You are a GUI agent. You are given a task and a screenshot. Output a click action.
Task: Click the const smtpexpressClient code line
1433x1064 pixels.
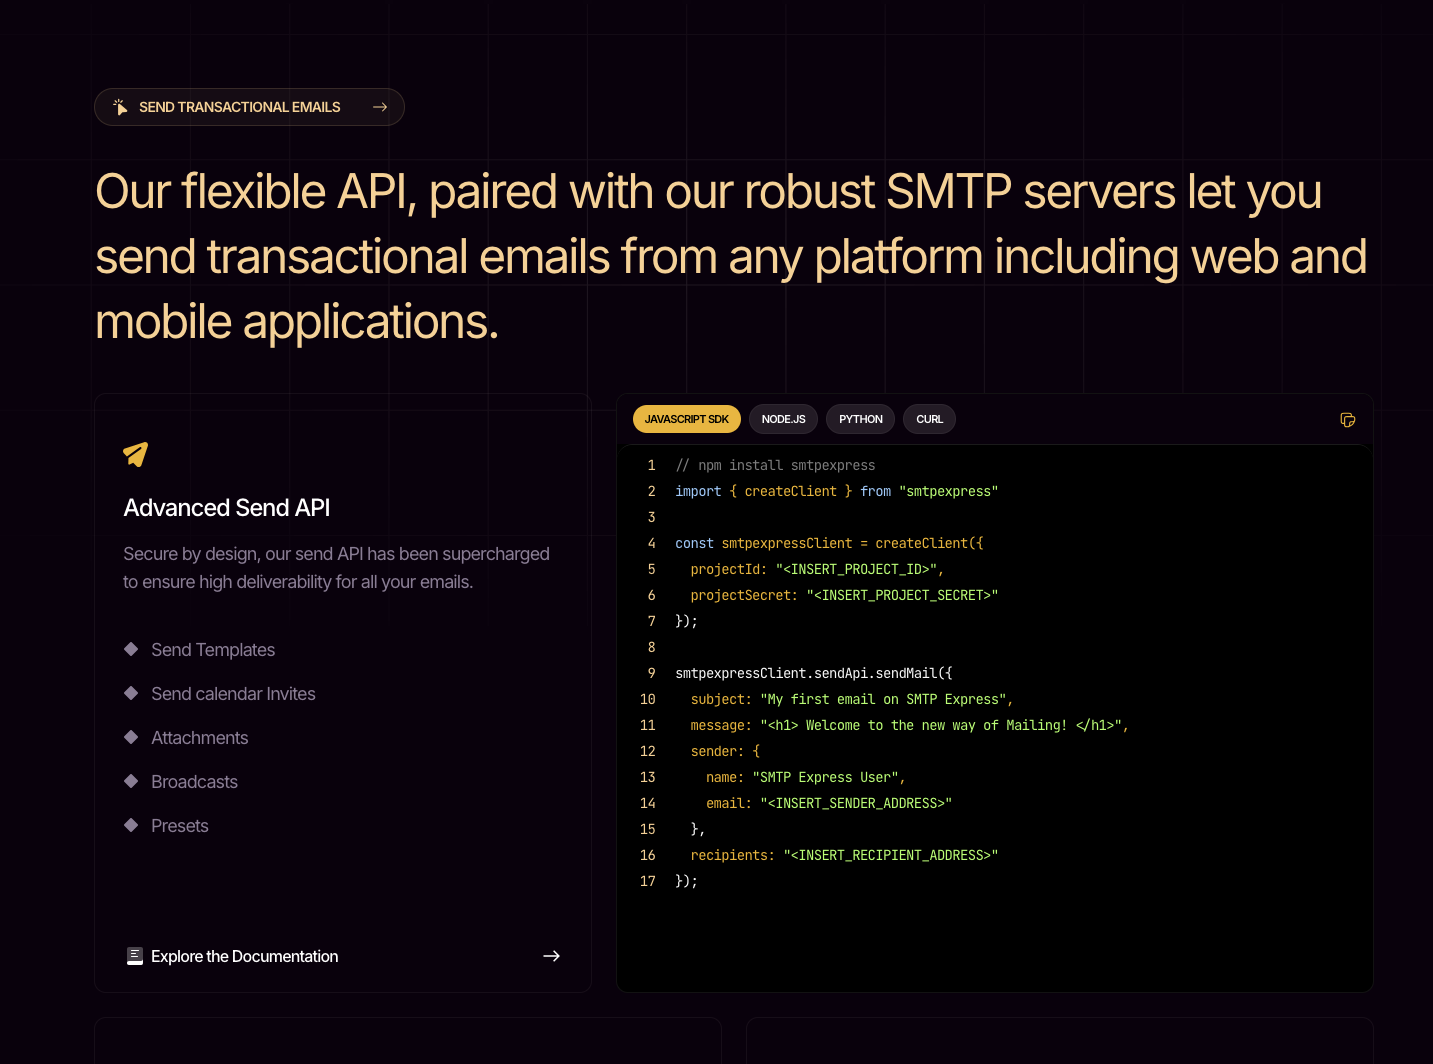click(x=830, y=543)
